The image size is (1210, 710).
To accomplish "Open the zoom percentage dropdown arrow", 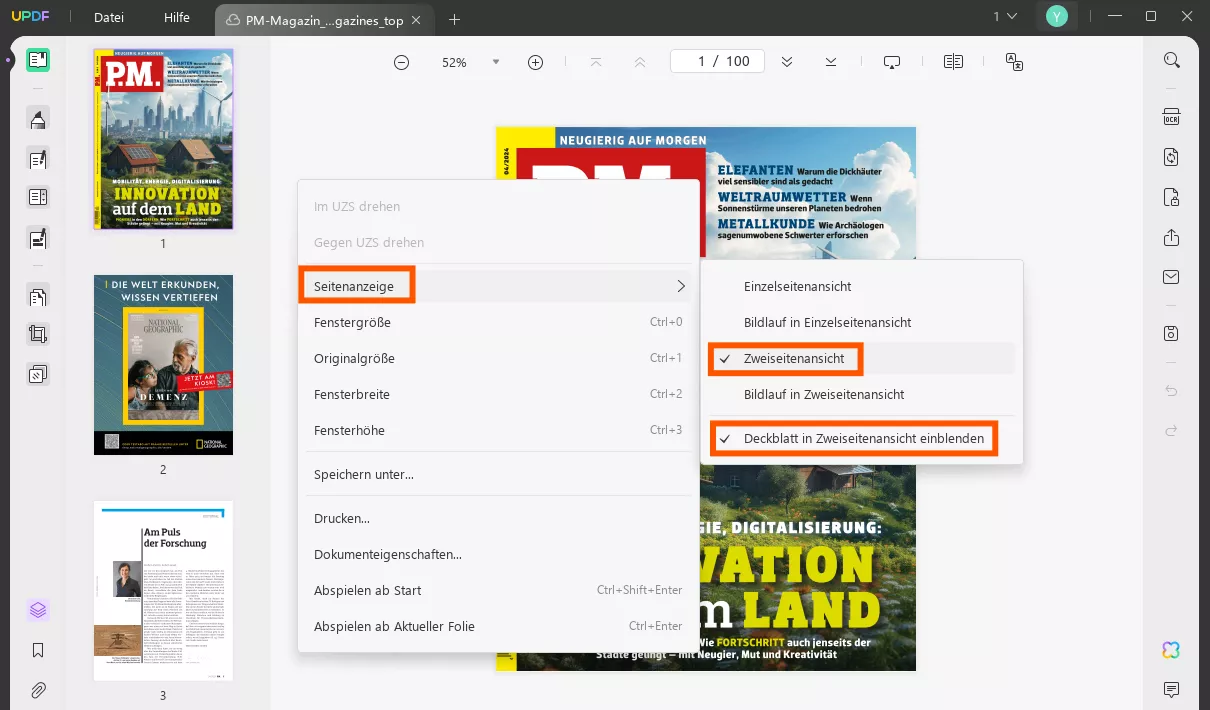I will tap(495, 62).
